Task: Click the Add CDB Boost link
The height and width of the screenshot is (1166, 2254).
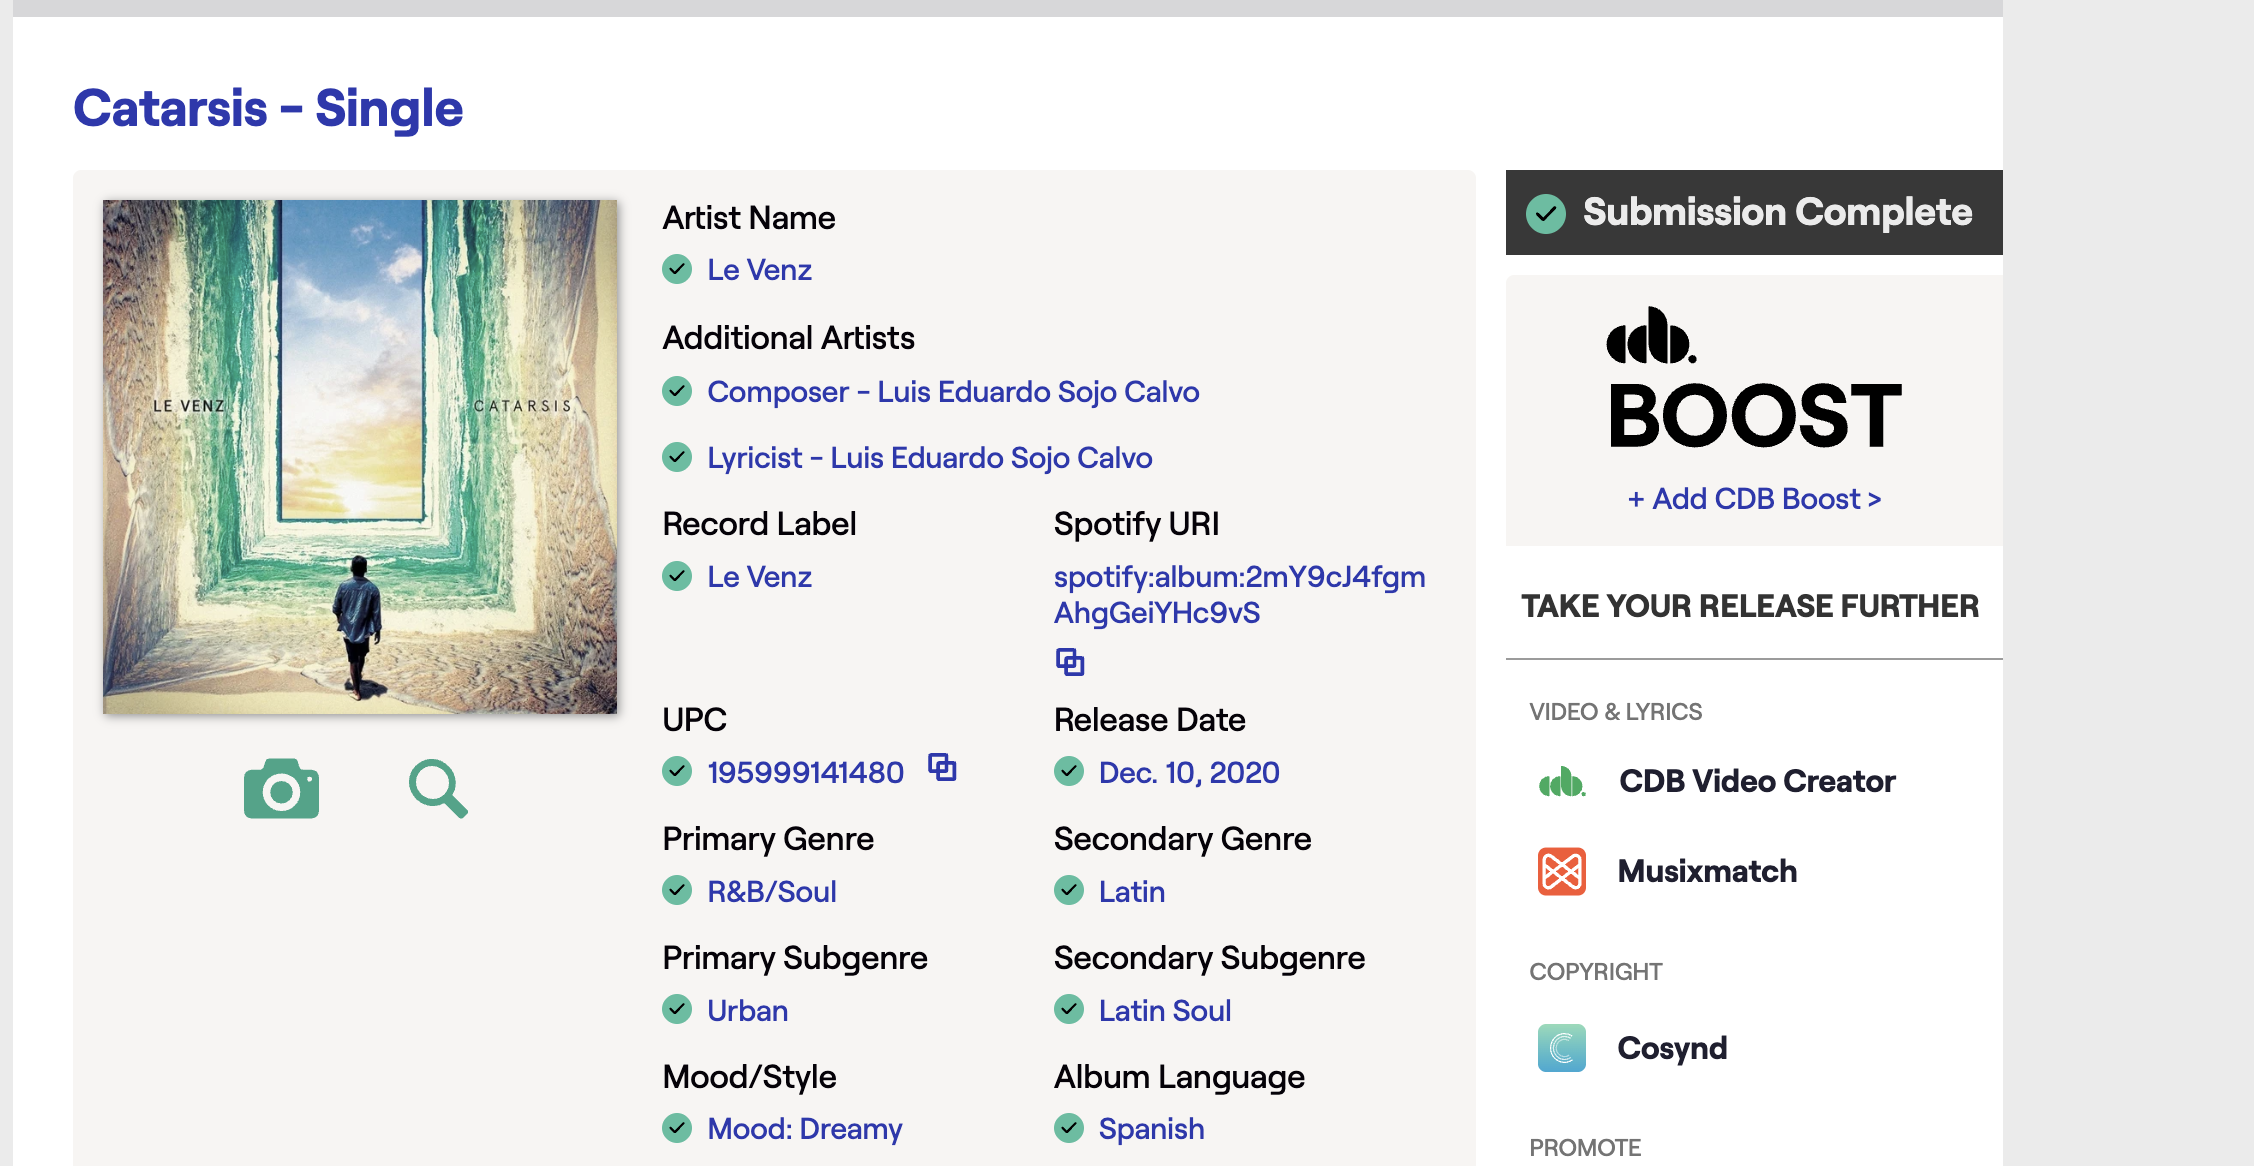Action: (x=1755, y=498)
